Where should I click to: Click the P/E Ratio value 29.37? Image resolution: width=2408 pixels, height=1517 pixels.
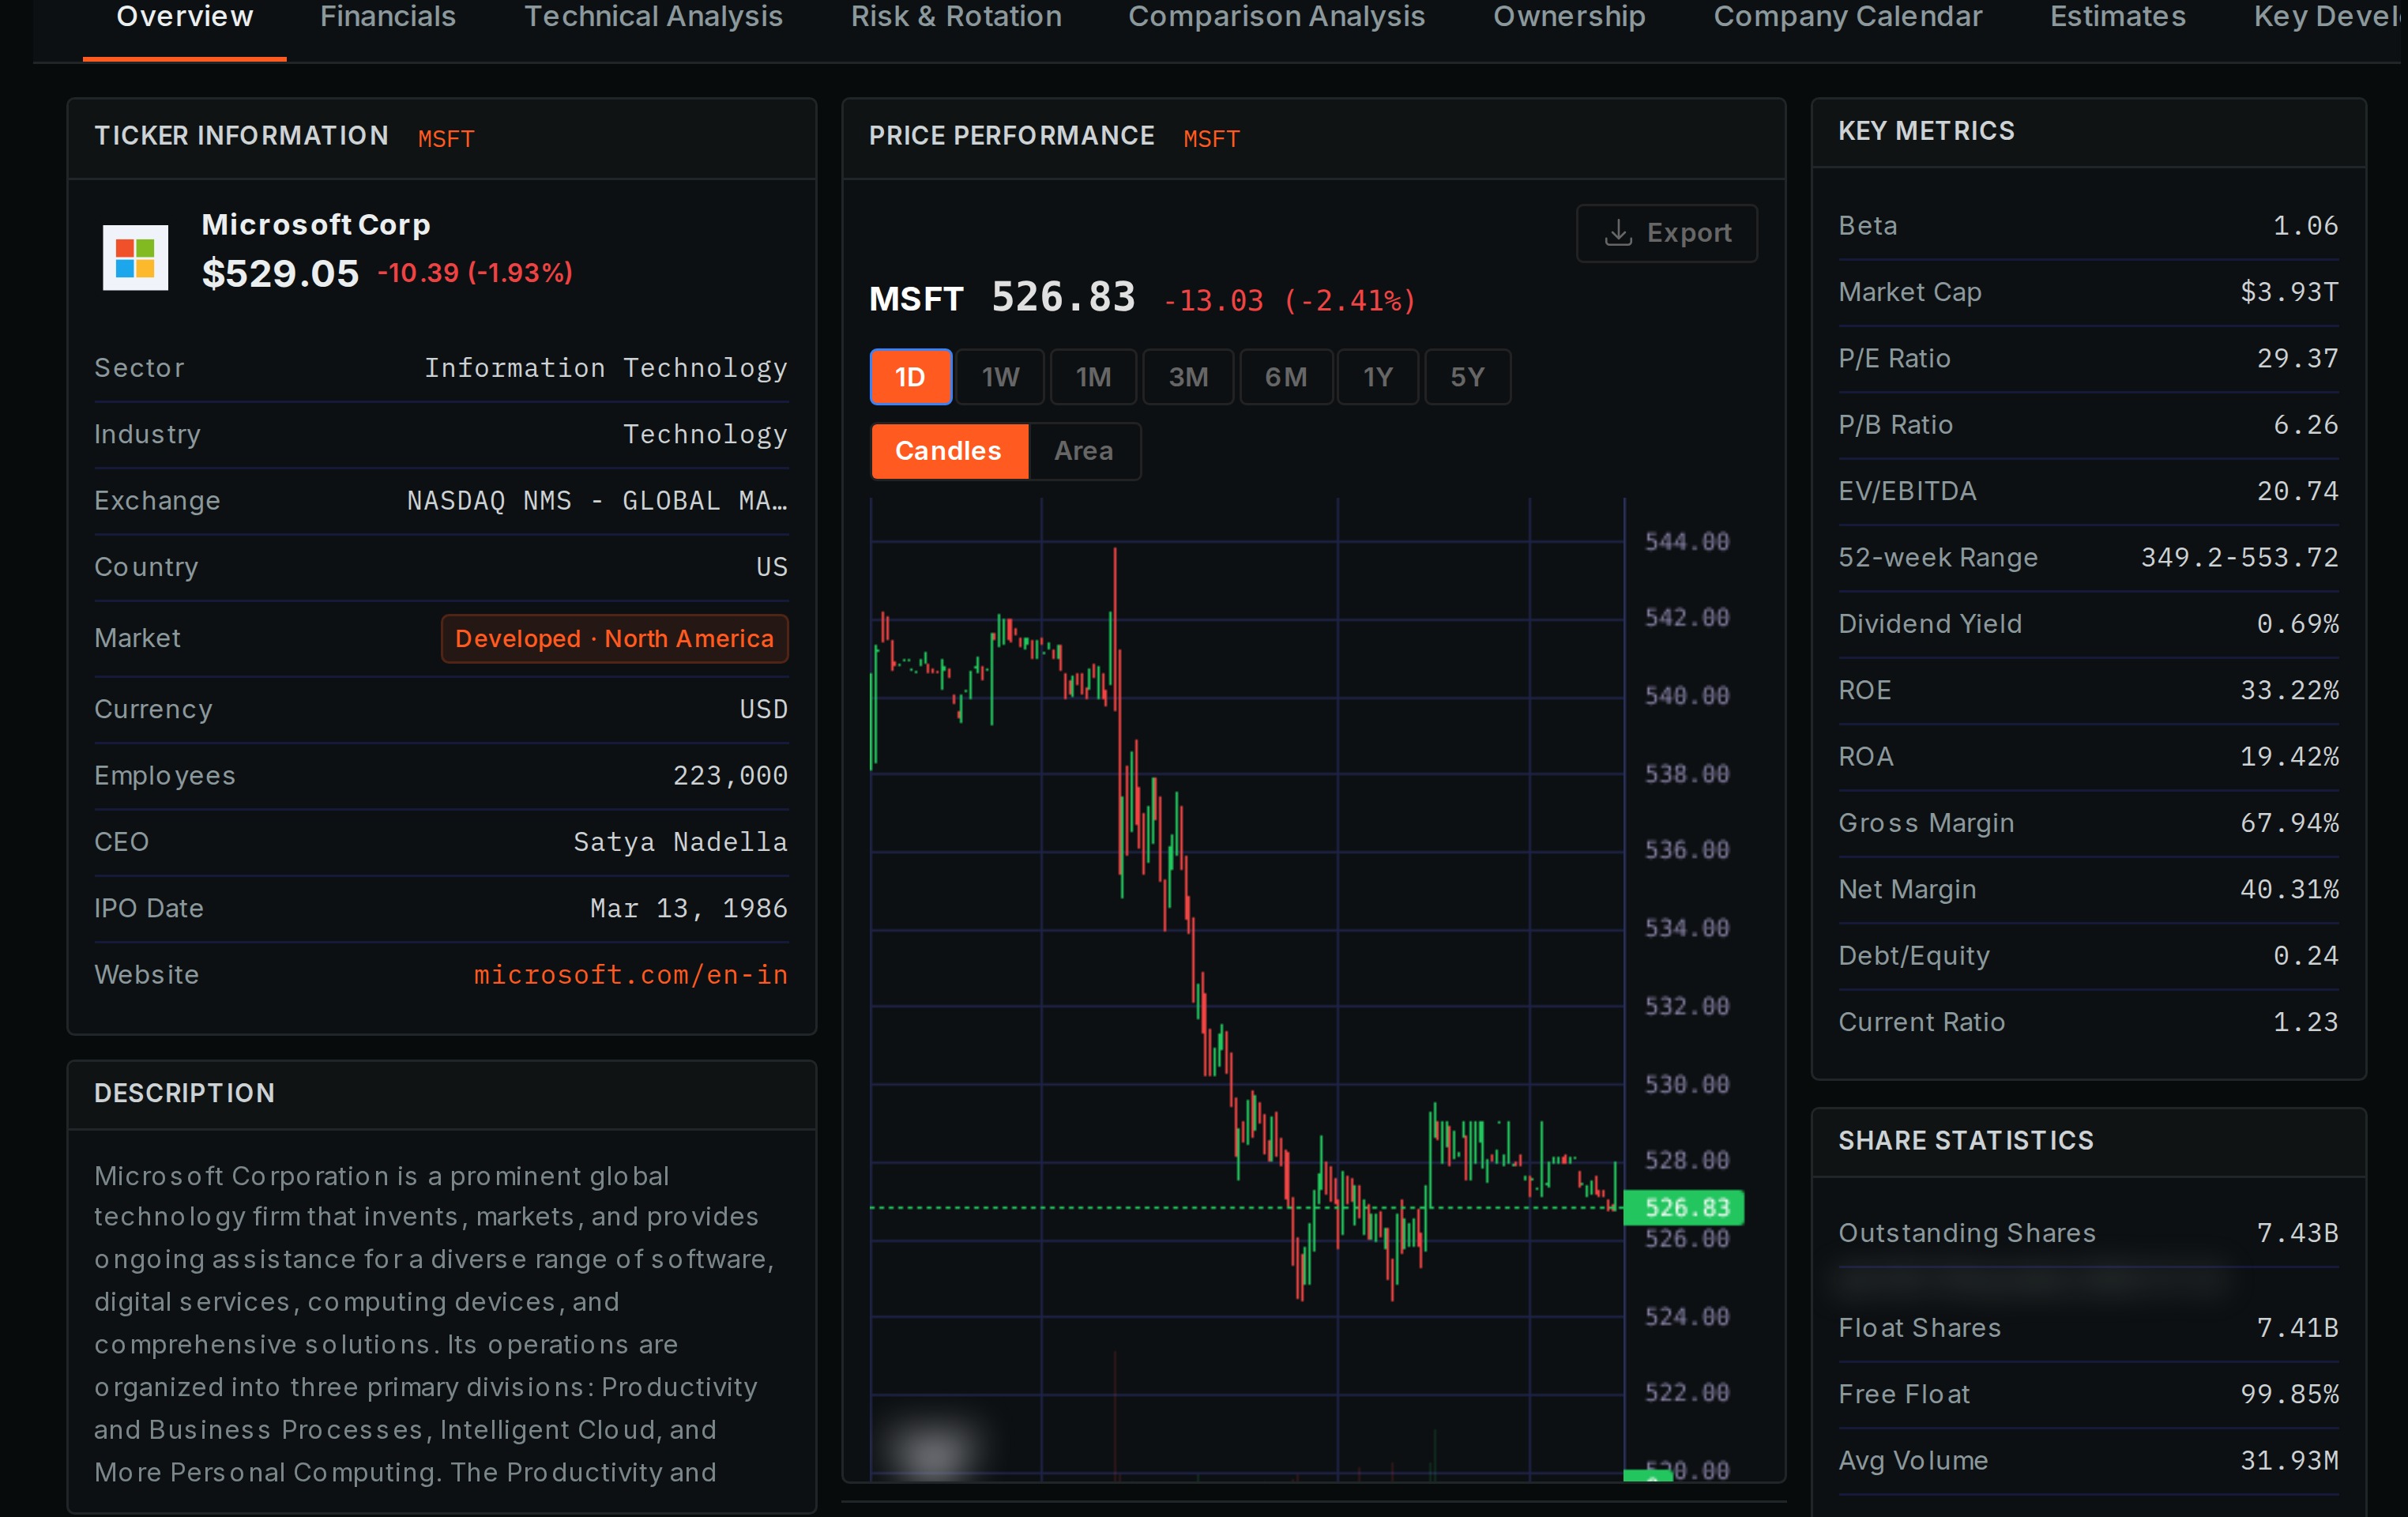2297,358
